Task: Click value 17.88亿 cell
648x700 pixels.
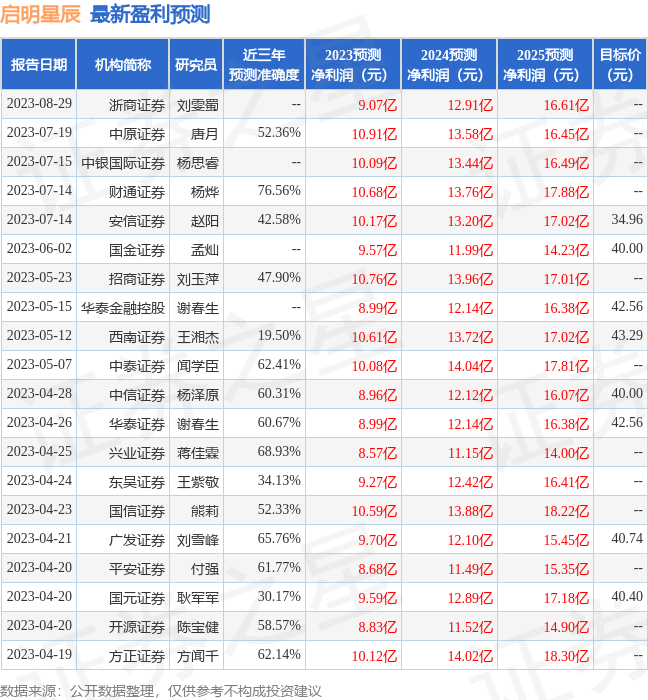Action: click(566, 192)
